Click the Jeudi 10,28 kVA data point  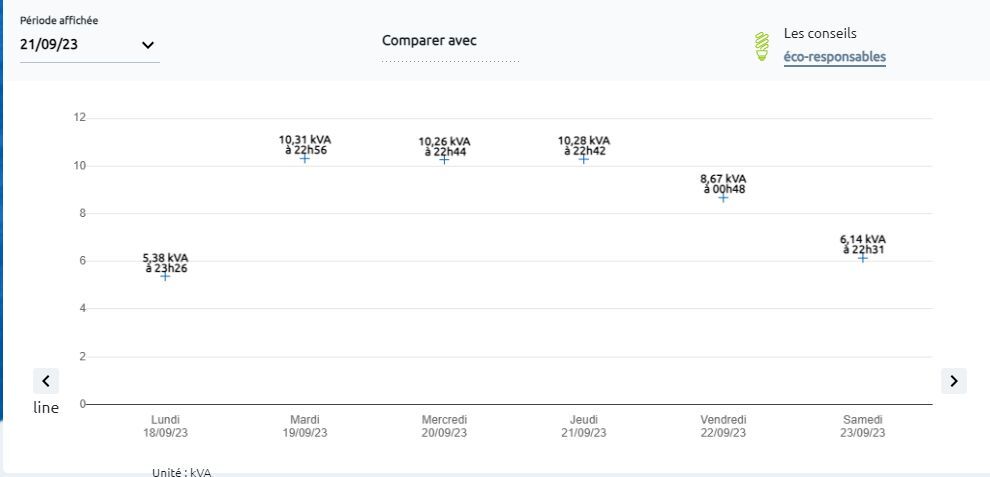click(x=584, y=159)
